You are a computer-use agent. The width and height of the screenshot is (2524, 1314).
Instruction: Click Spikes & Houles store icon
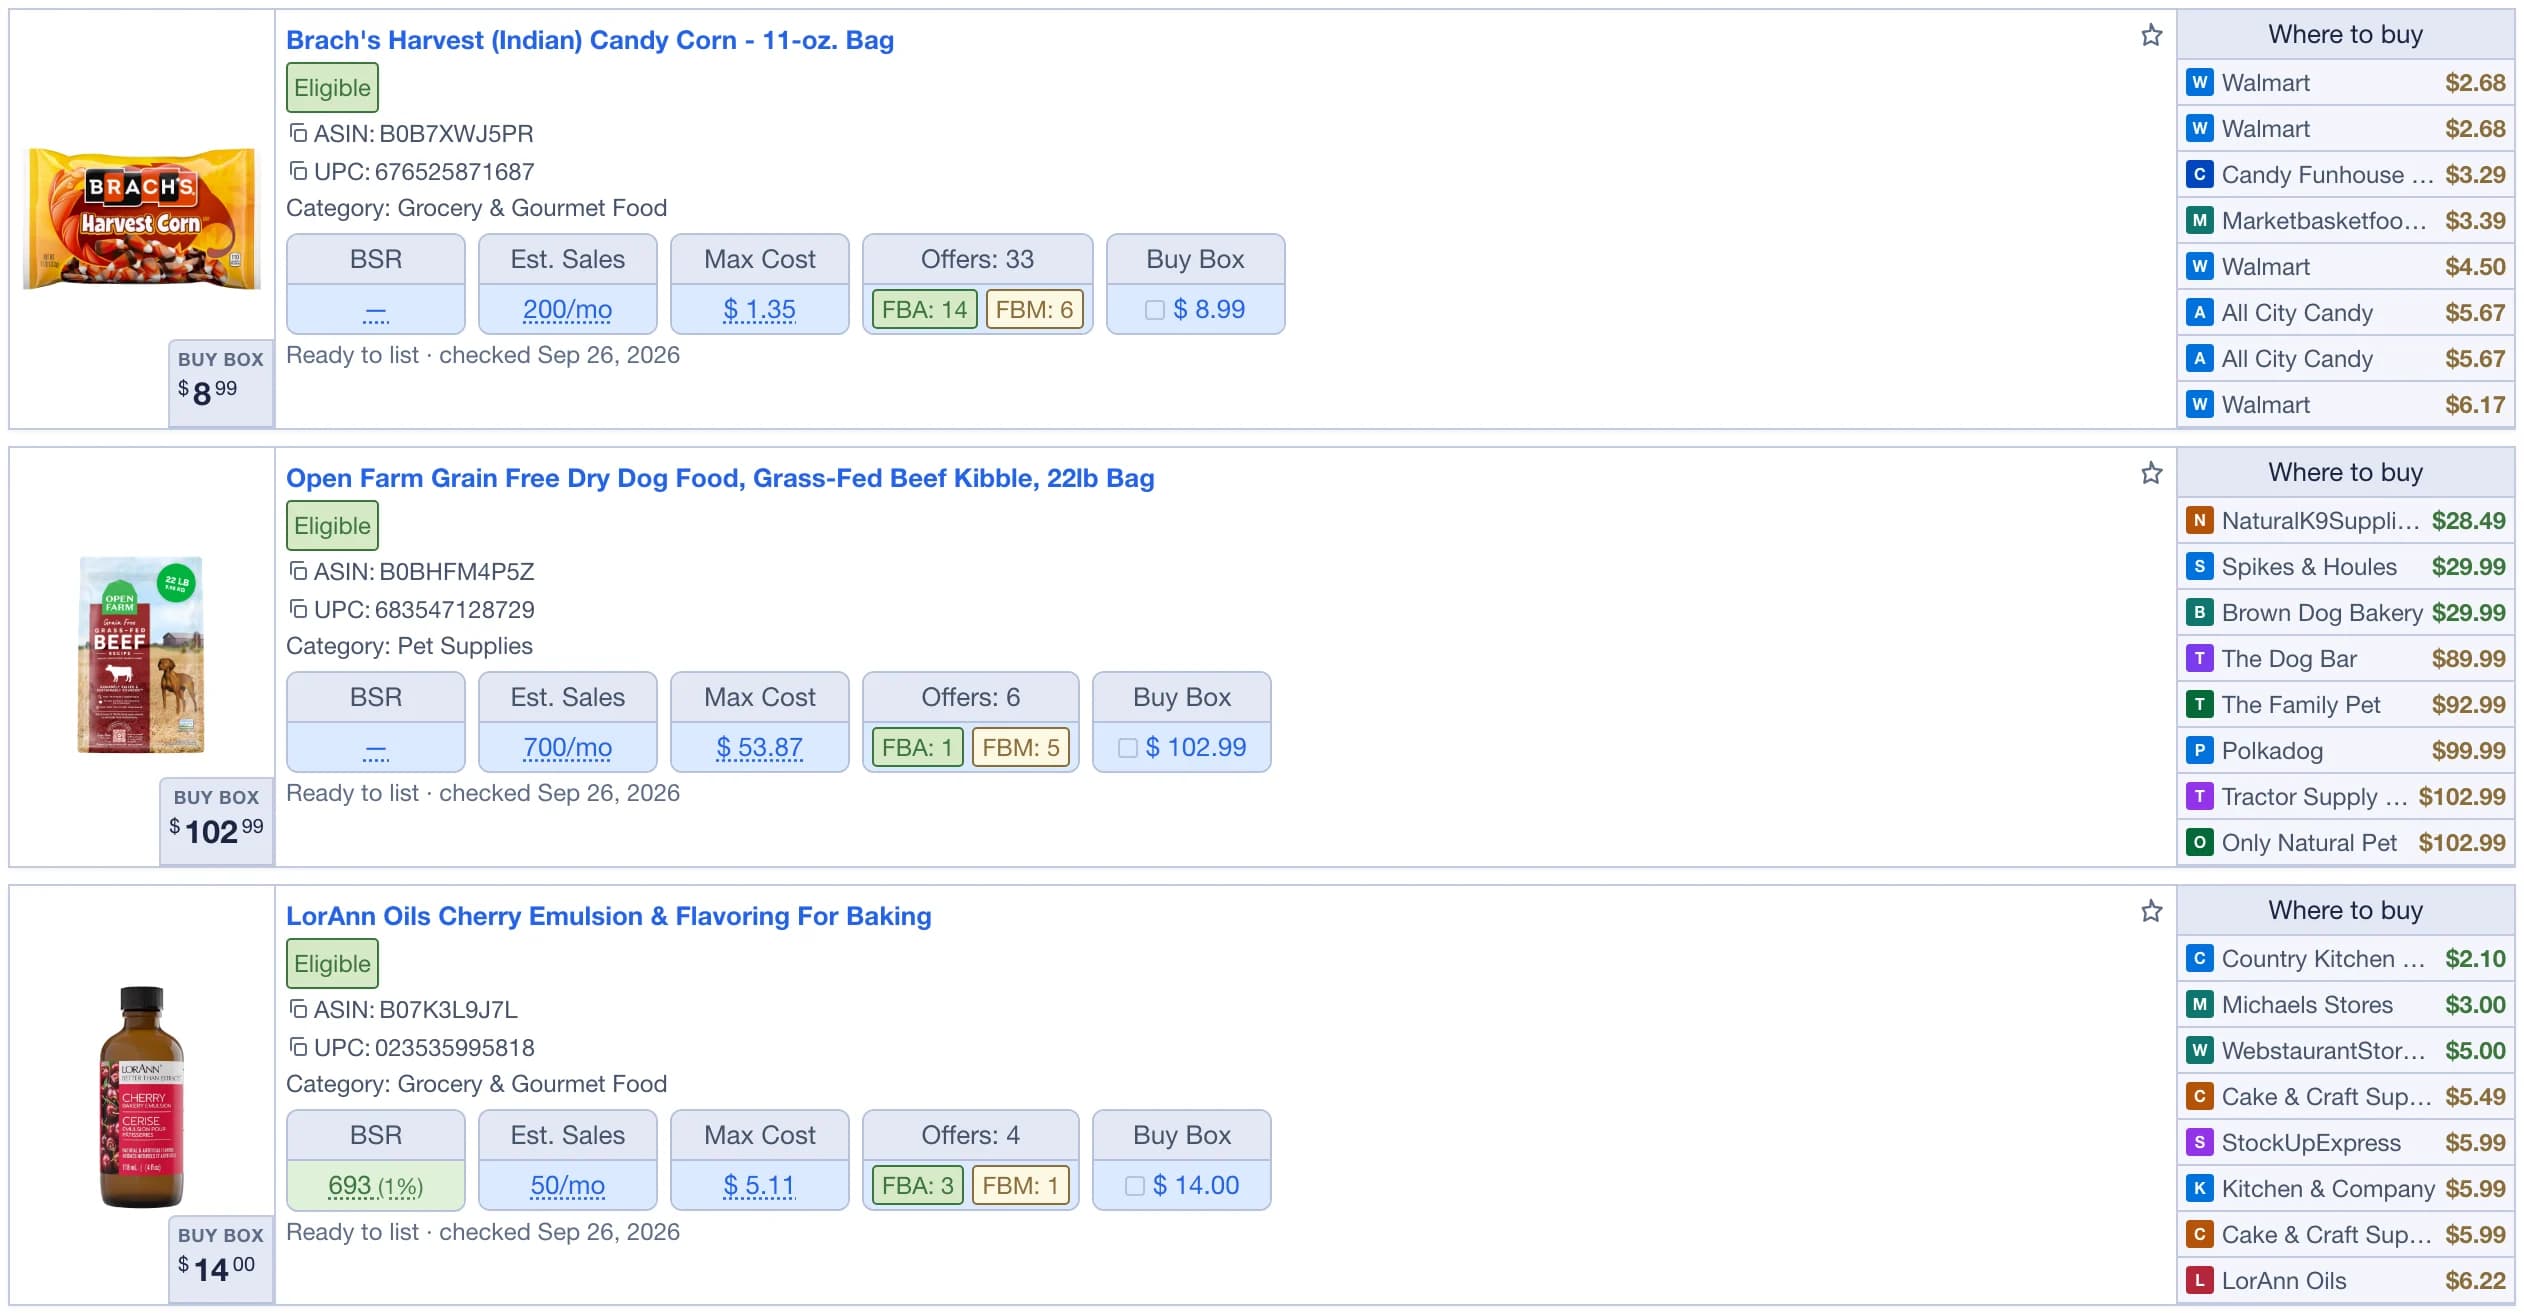(2199, 566)
